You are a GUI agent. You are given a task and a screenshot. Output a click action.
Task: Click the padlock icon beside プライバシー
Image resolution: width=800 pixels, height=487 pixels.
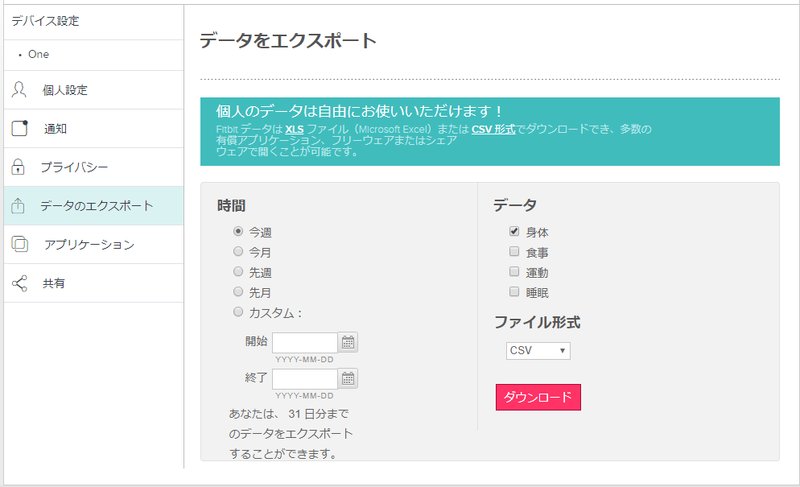coord(18,167)
